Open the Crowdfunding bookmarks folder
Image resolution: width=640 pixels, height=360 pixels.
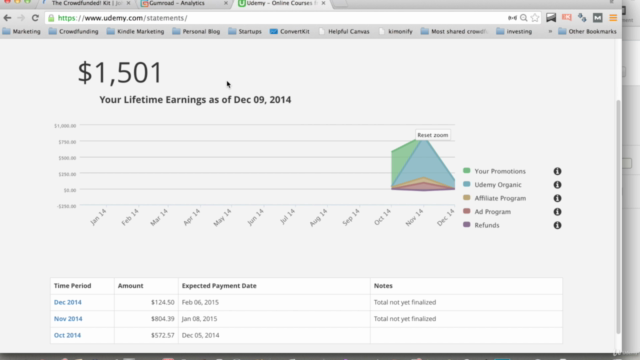pyautogui.click(x=73, y=31)
